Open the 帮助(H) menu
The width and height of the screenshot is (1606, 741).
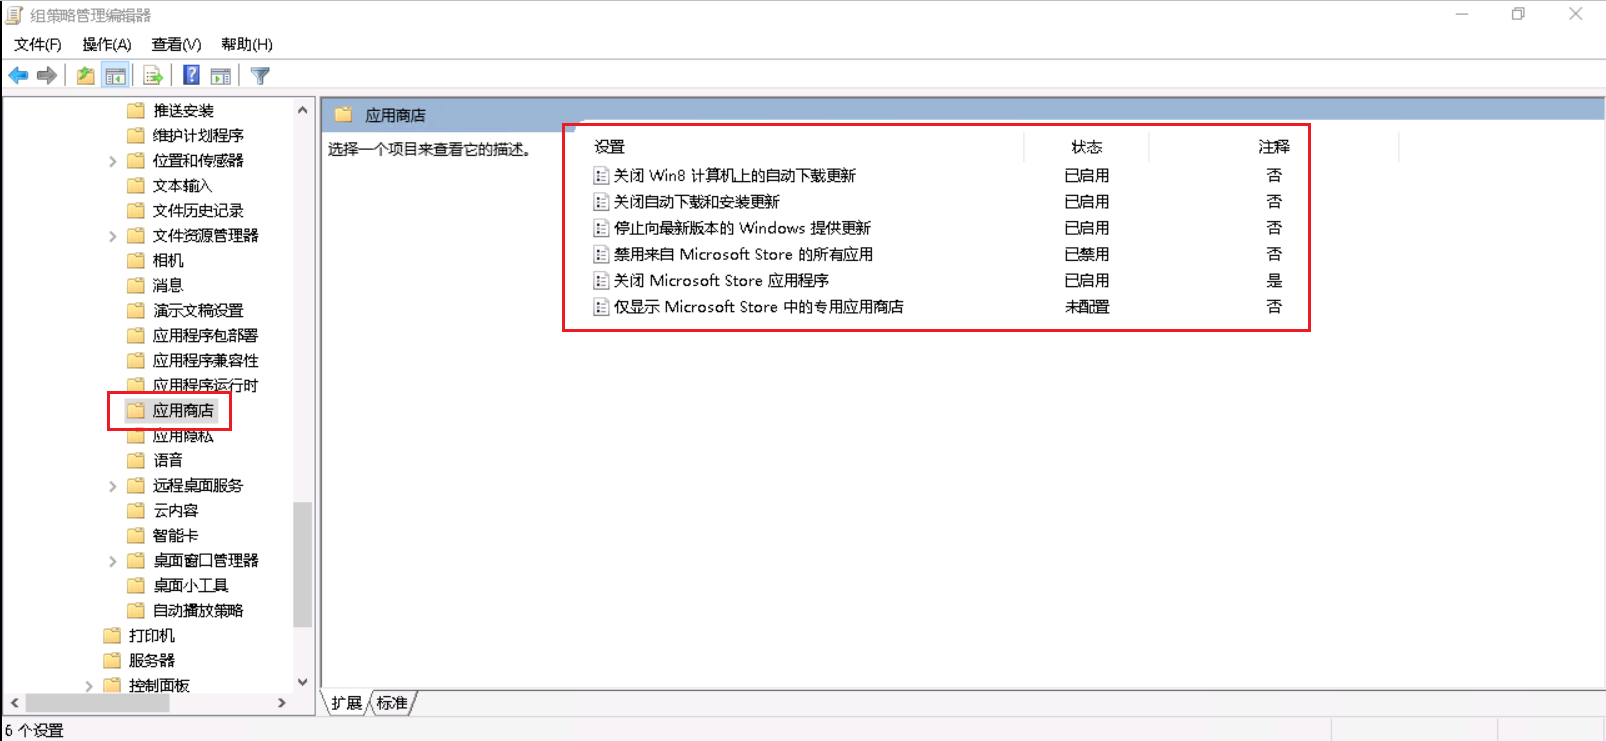click(x=246, y=44)
